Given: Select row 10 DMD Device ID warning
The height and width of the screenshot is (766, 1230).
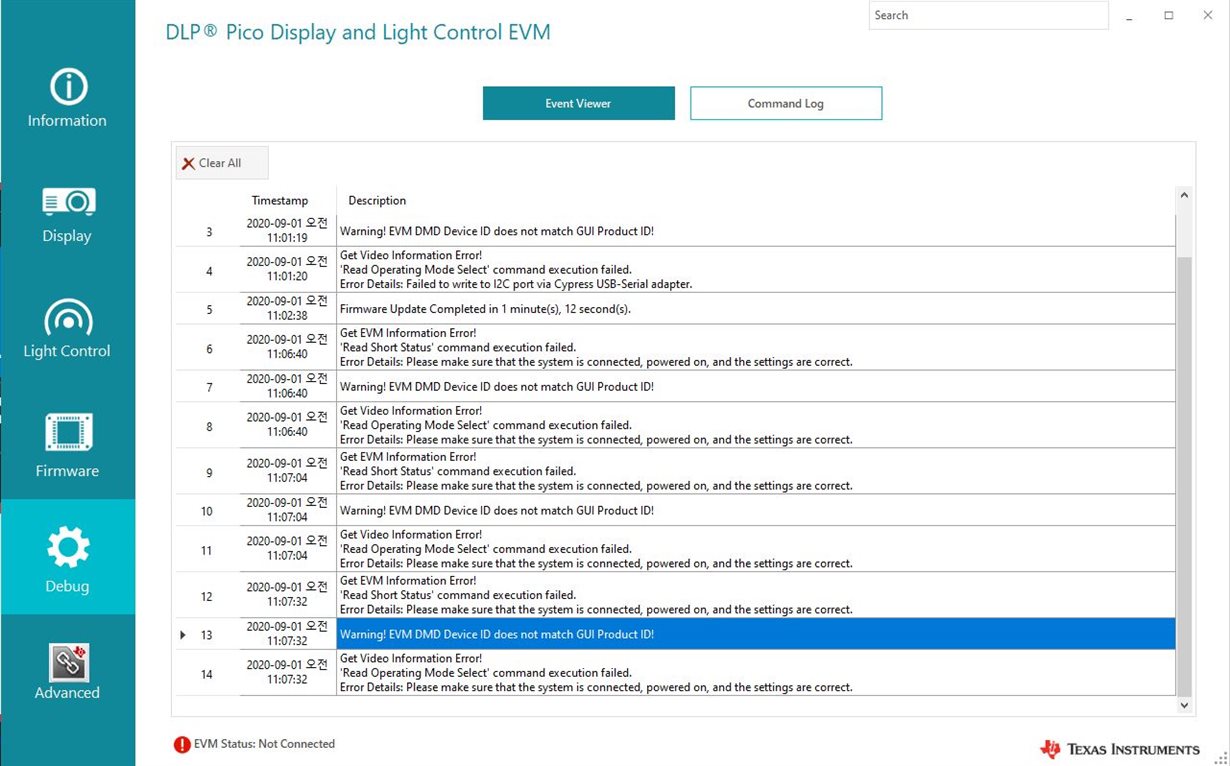Looking at the screenshot, I should pyautogui.click(x=756, y=510).
